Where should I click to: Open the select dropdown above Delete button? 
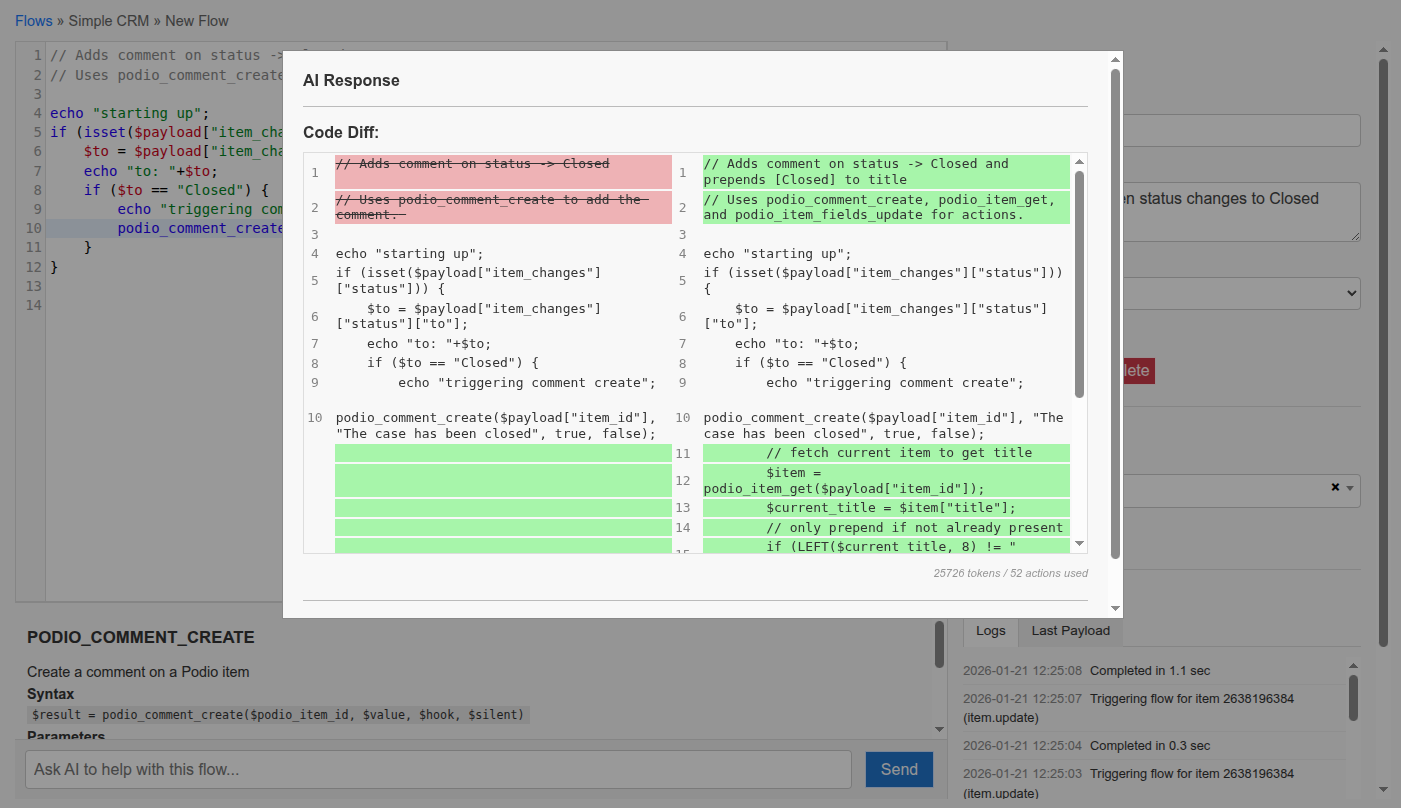pos(1240,293)
